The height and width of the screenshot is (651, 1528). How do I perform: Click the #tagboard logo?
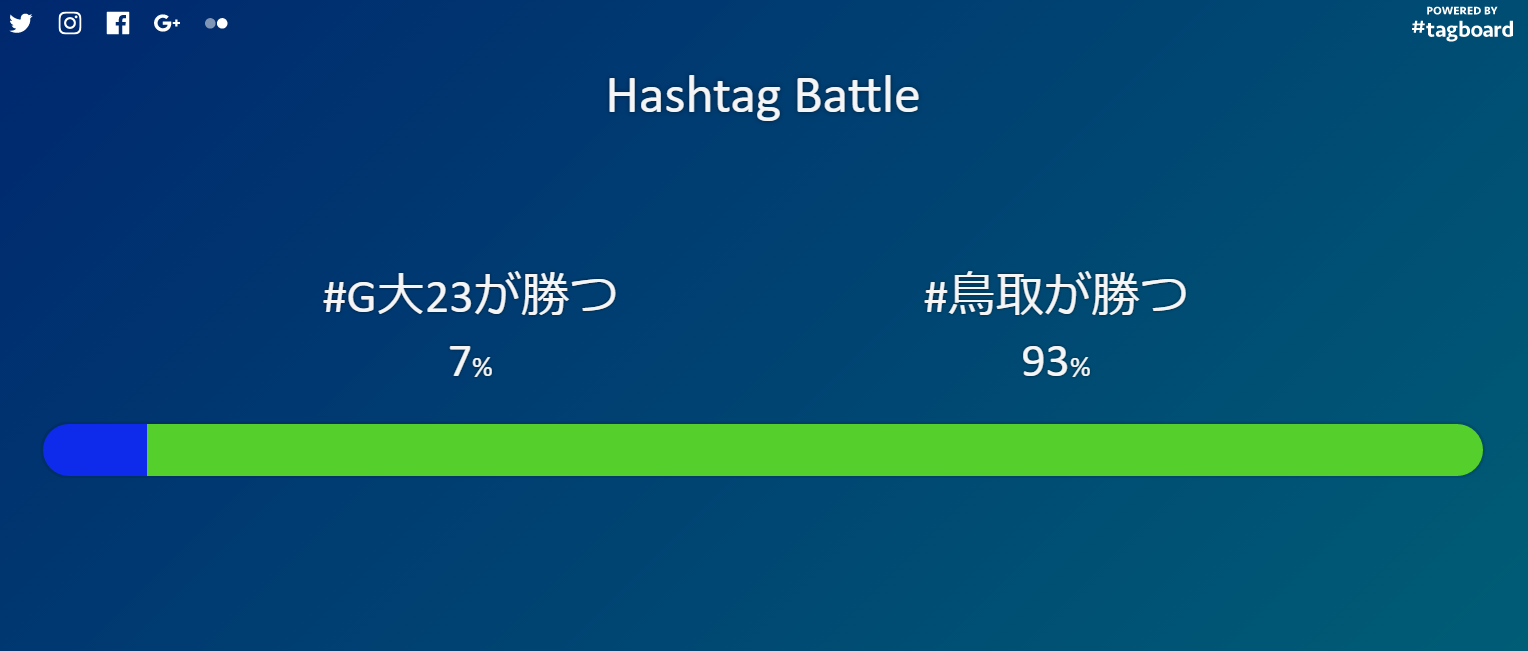1462,29
